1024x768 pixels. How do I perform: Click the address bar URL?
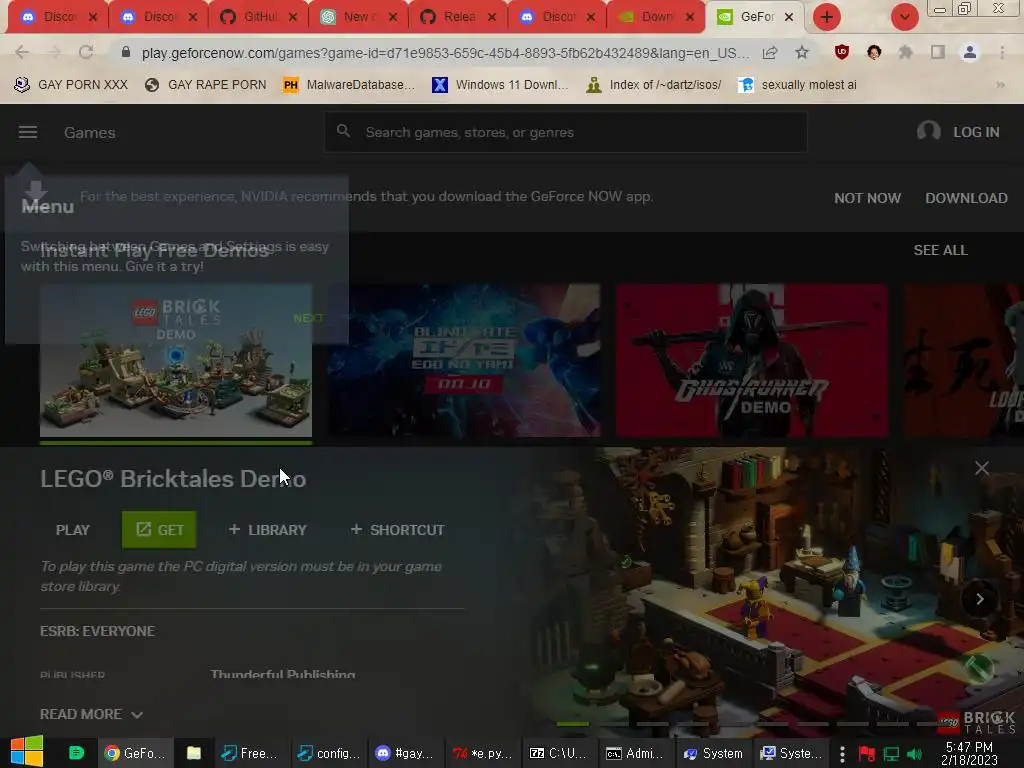(x=445, y=53)
